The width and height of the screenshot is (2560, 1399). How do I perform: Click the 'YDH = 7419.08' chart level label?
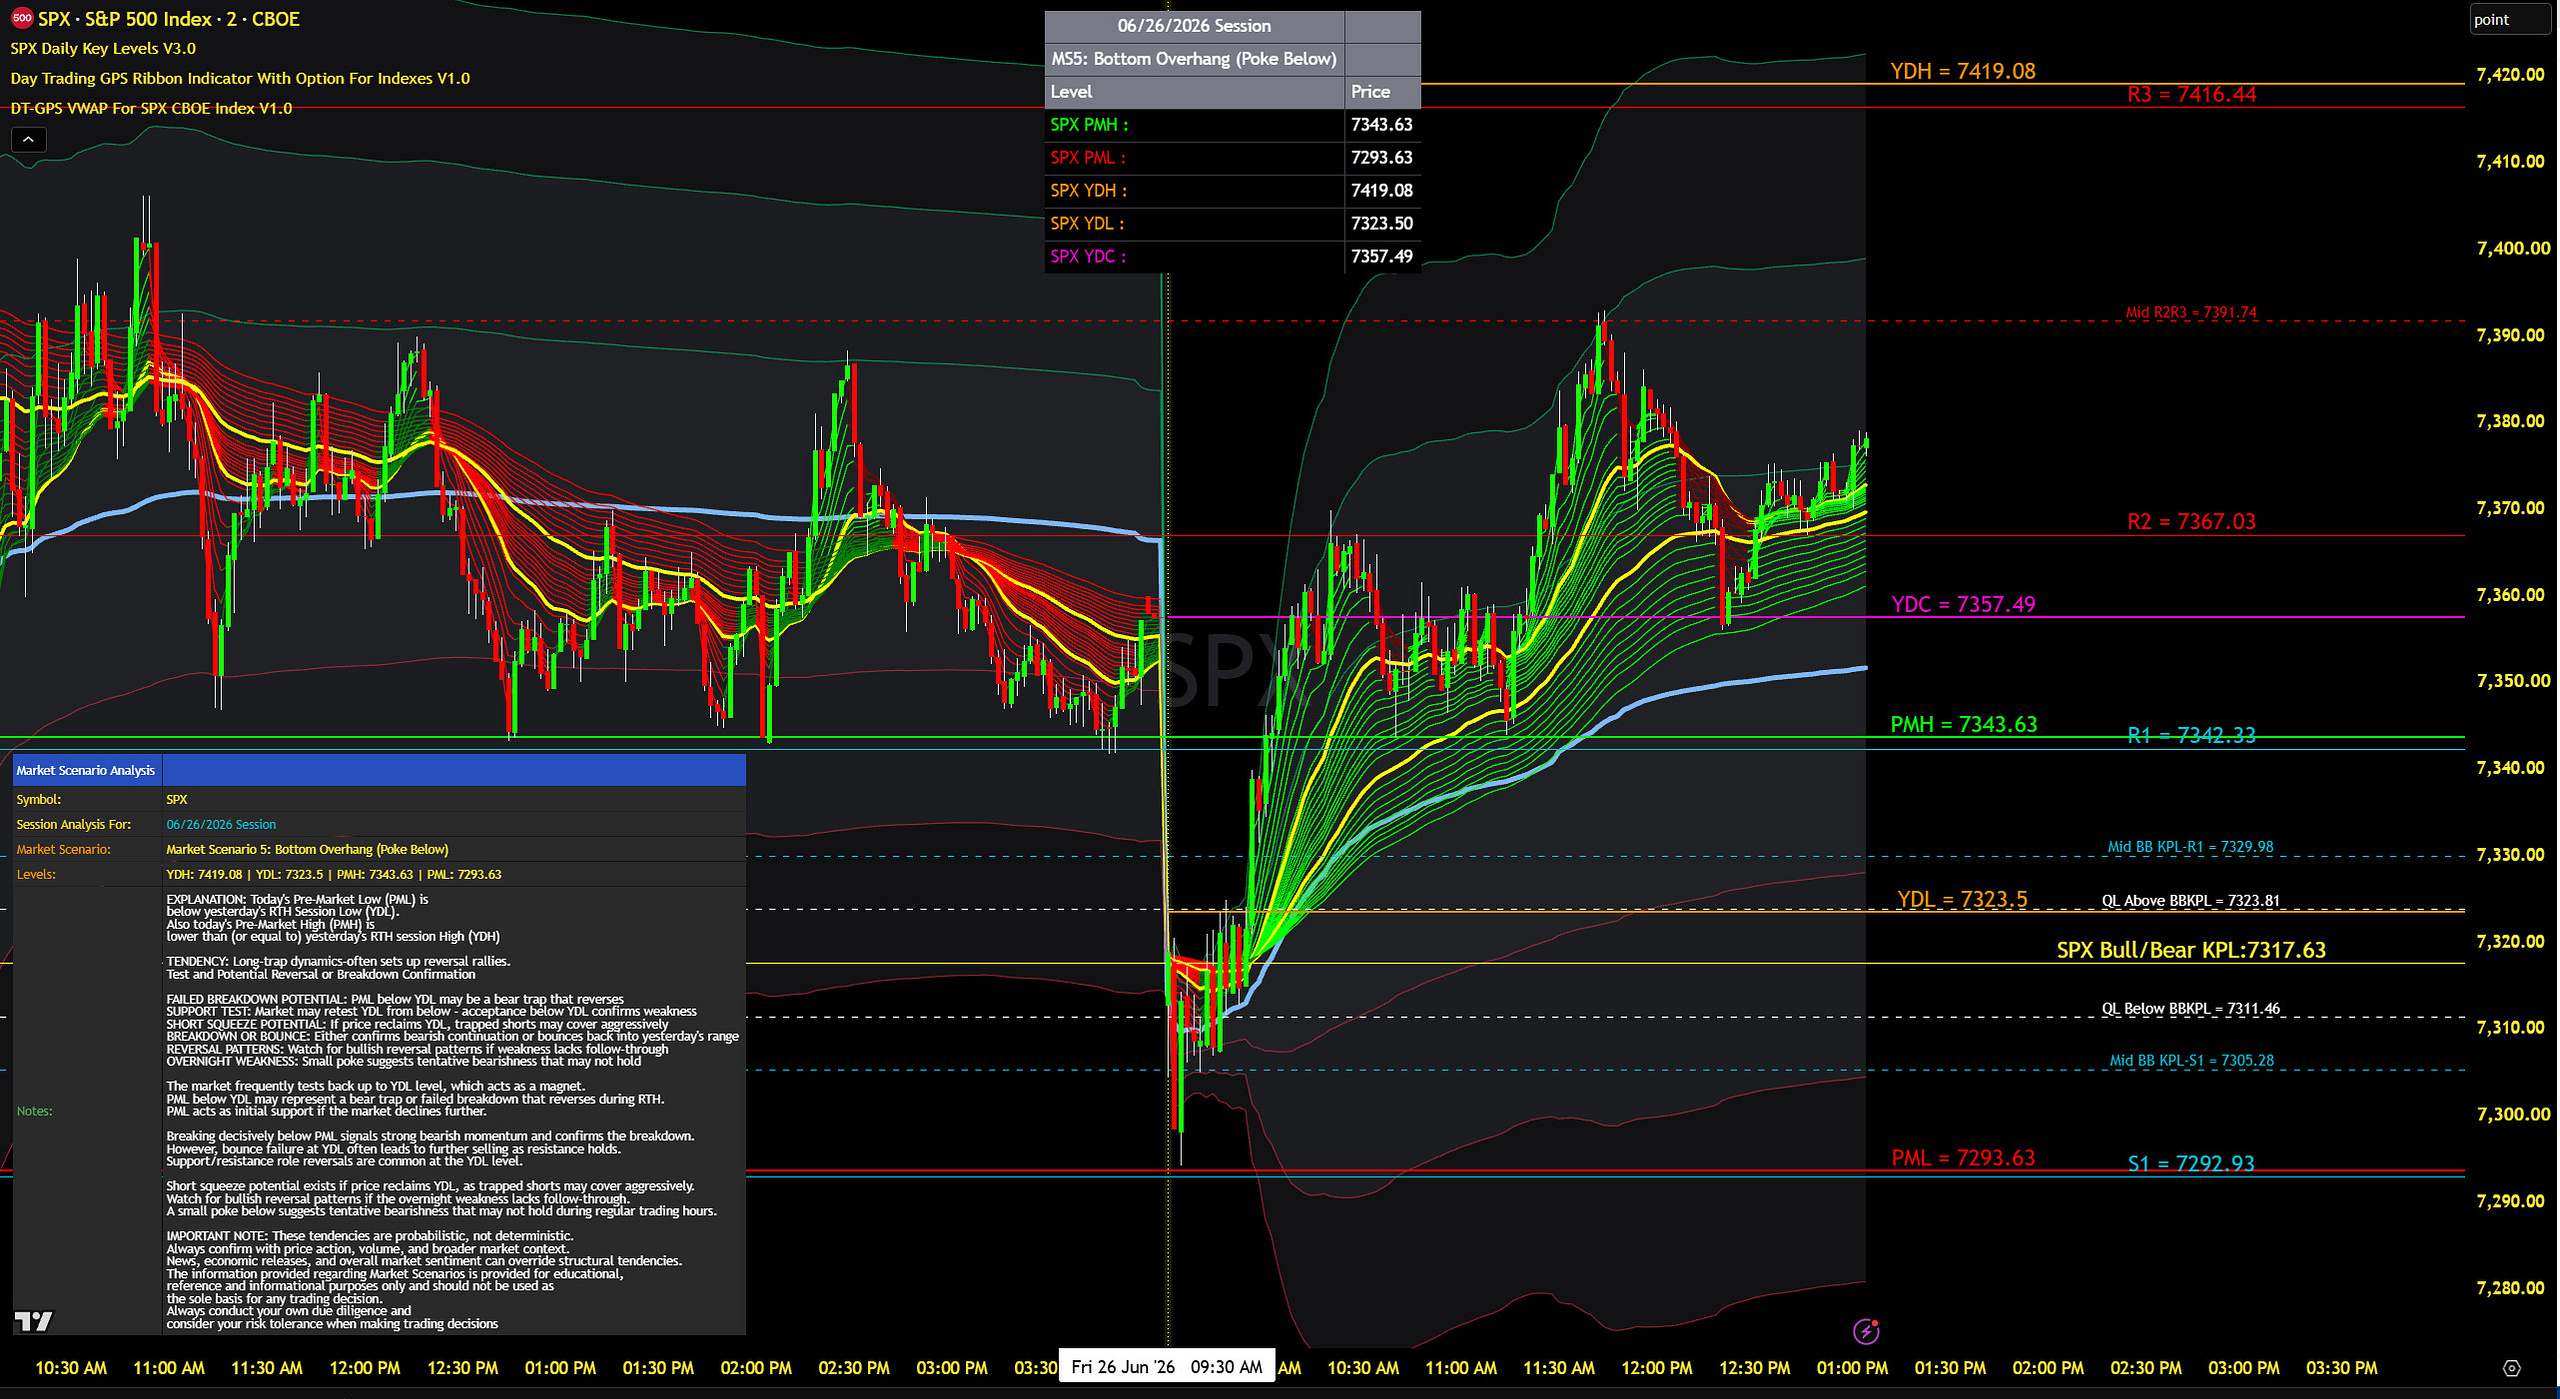[x=1963, y=71]
